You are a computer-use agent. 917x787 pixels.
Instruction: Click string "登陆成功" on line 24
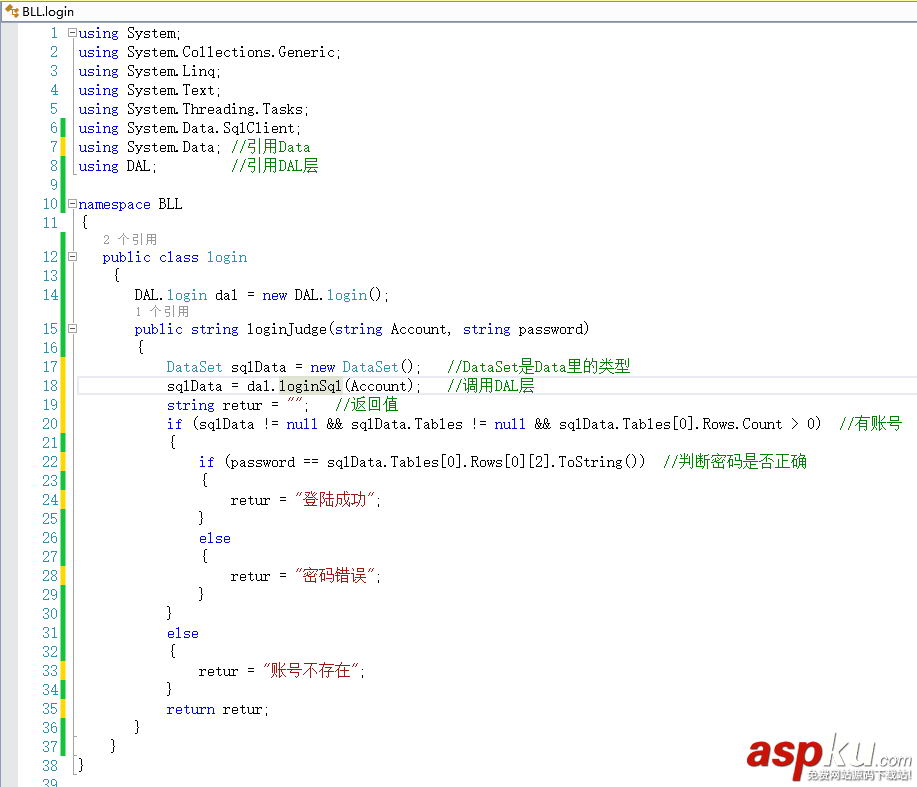click(335, 499)
